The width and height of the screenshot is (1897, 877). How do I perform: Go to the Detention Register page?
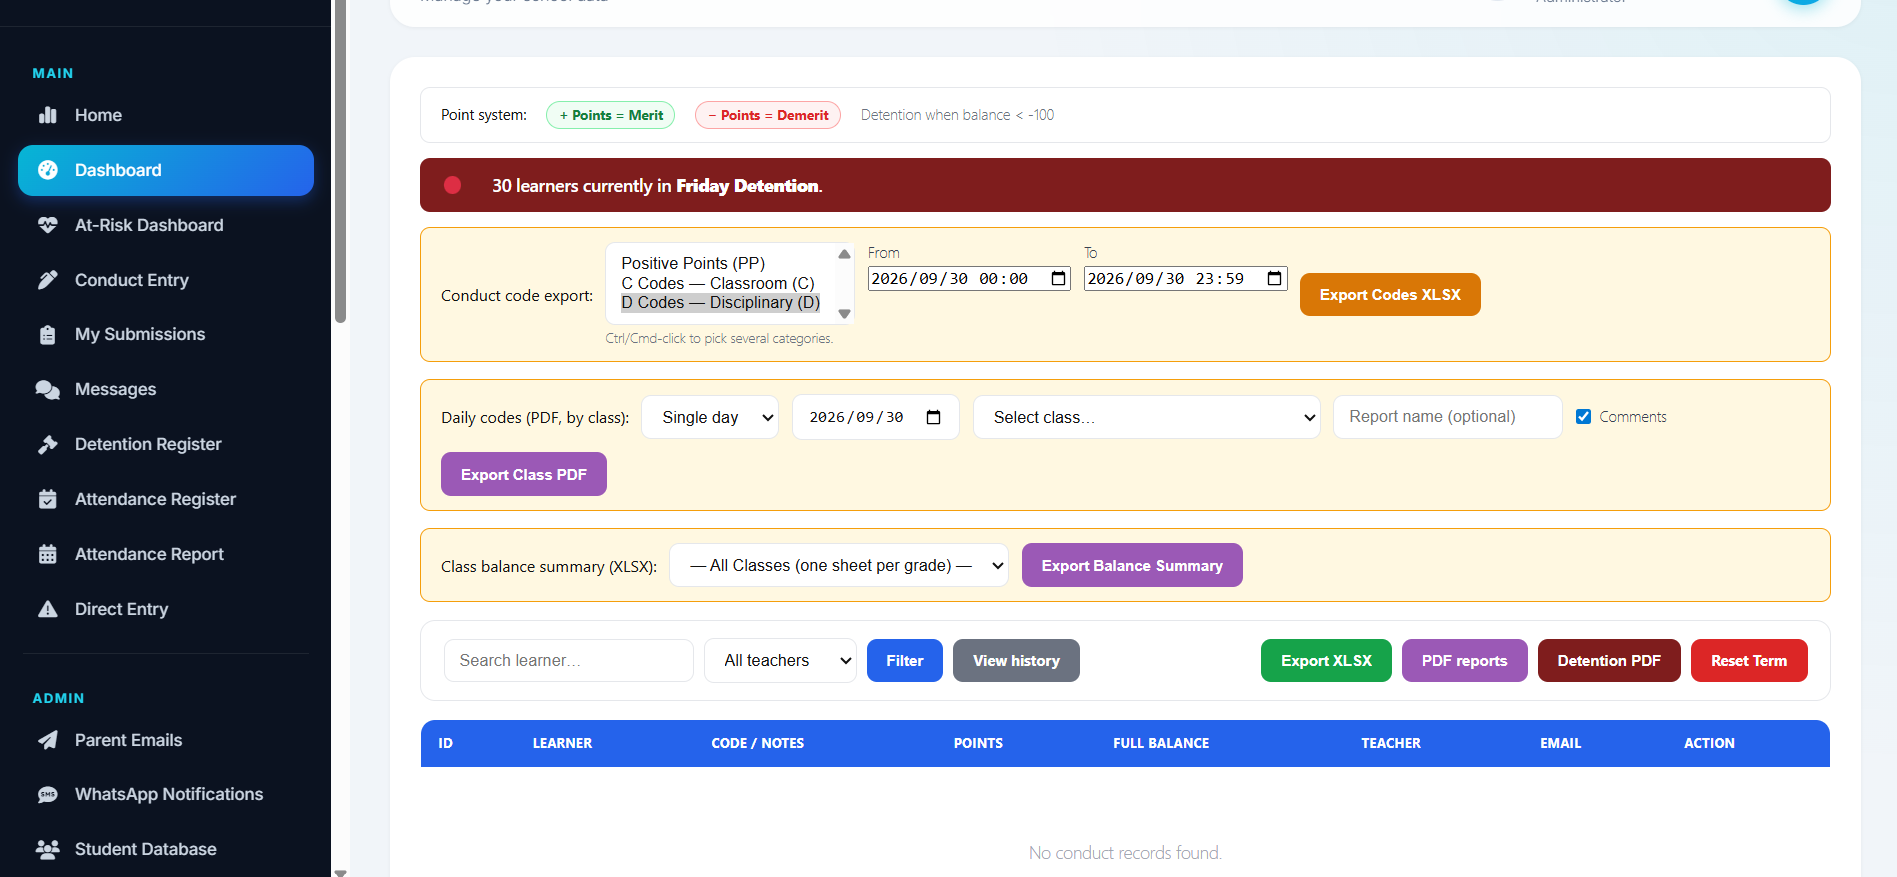(166, 444)
